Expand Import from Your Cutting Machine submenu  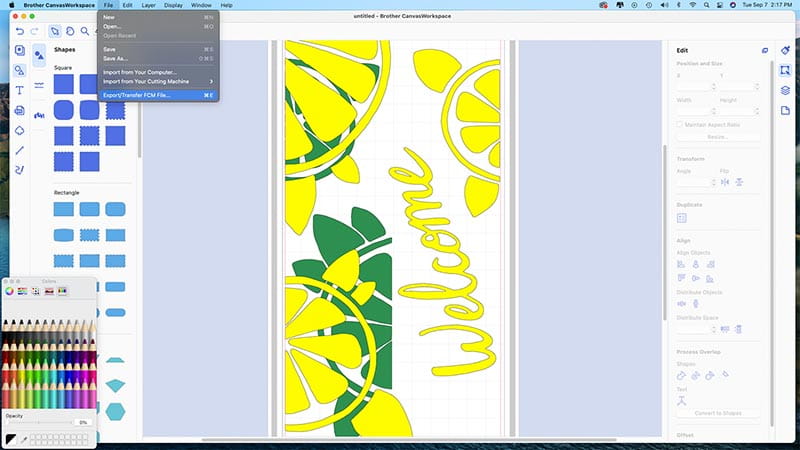(158, 82)
